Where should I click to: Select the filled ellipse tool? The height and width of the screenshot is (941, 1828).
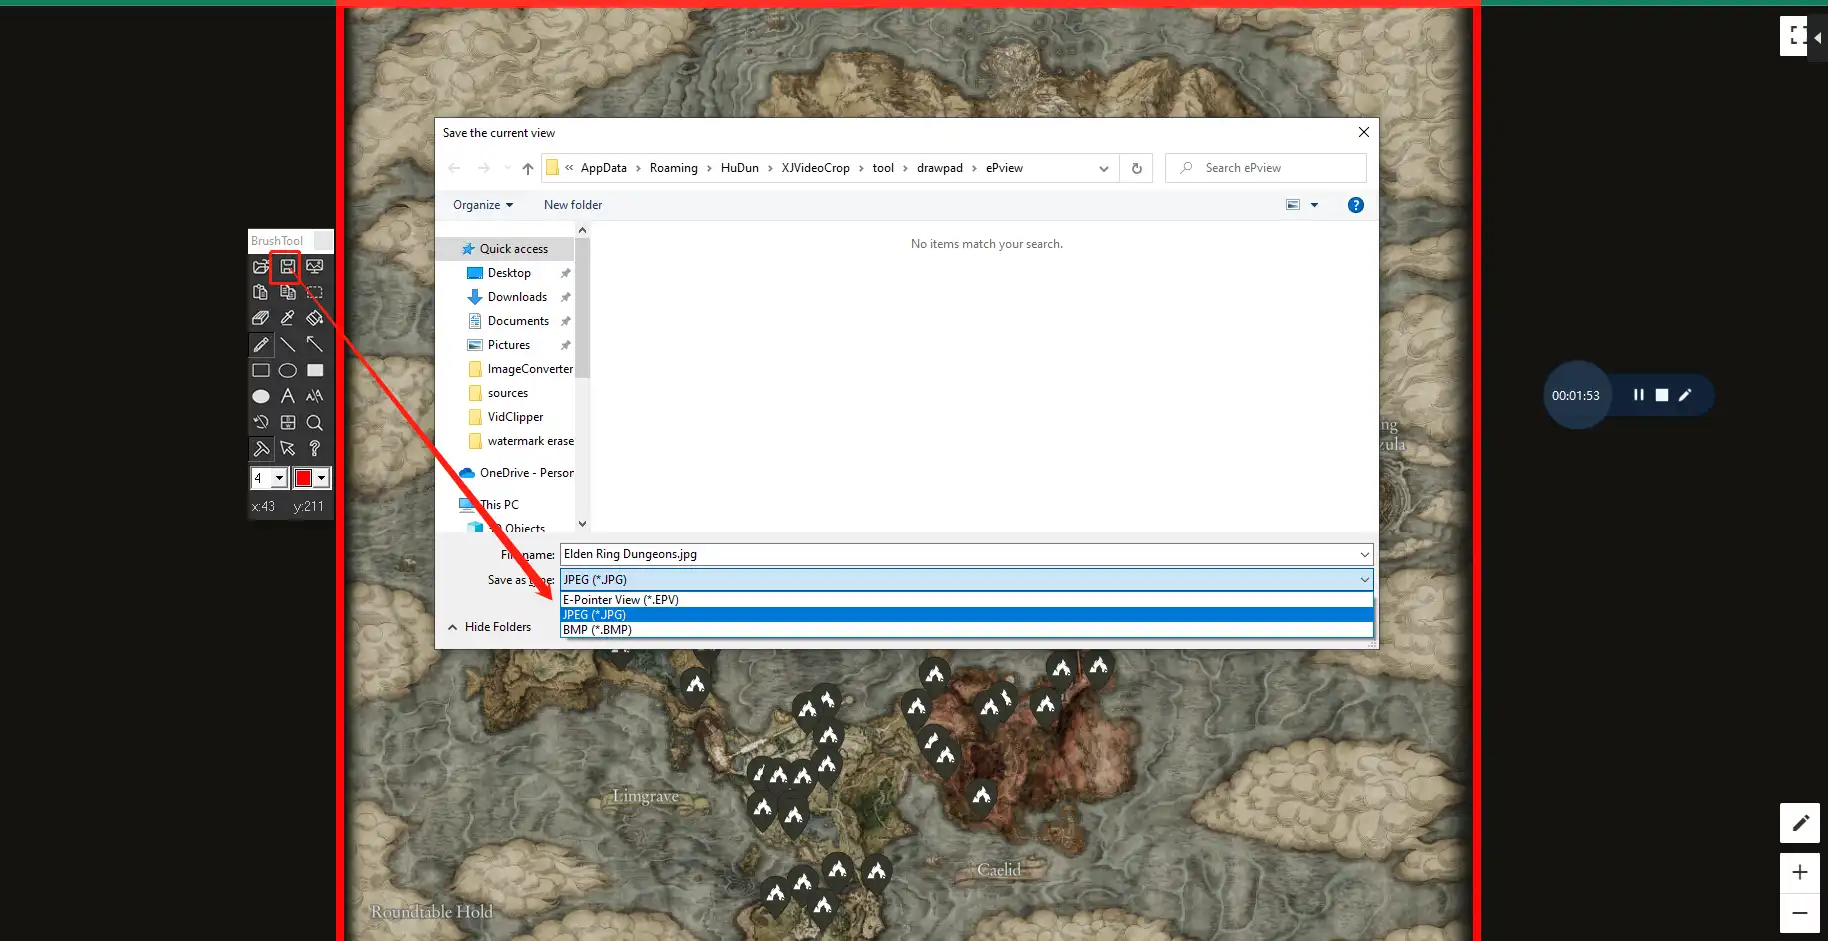click(x=261, y=396)
